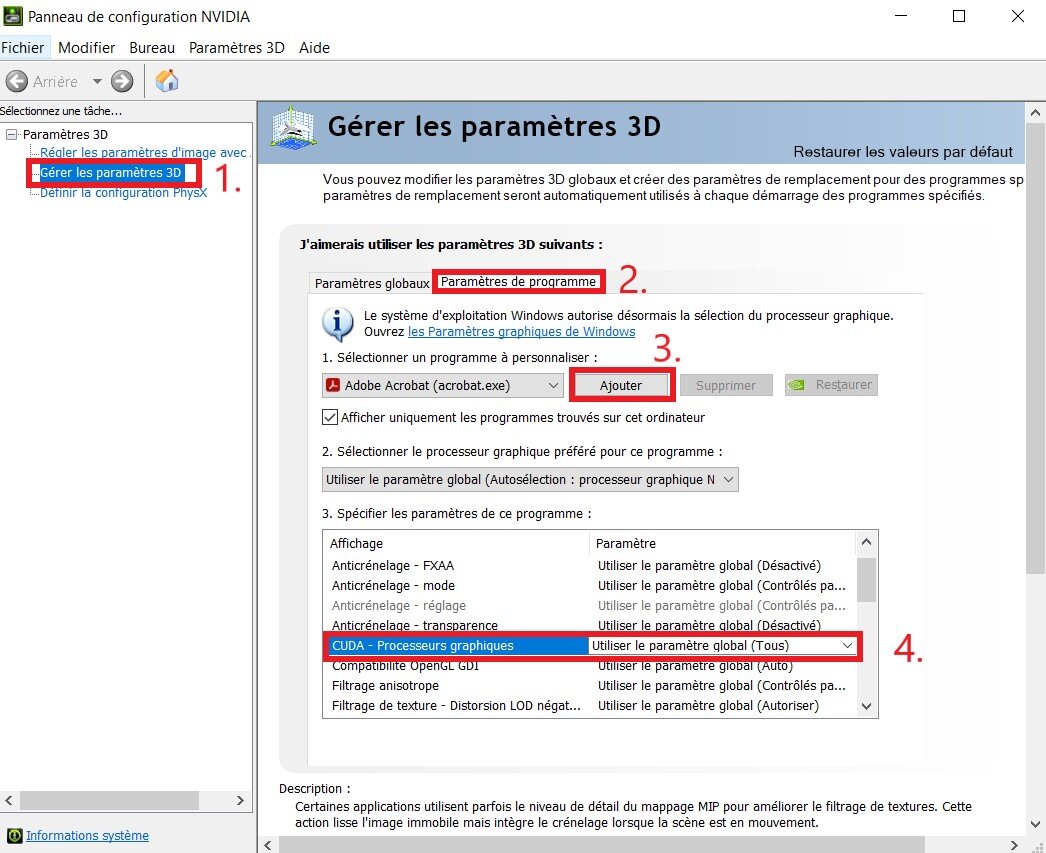Click the Ajouter button

[x=622, y=384]
